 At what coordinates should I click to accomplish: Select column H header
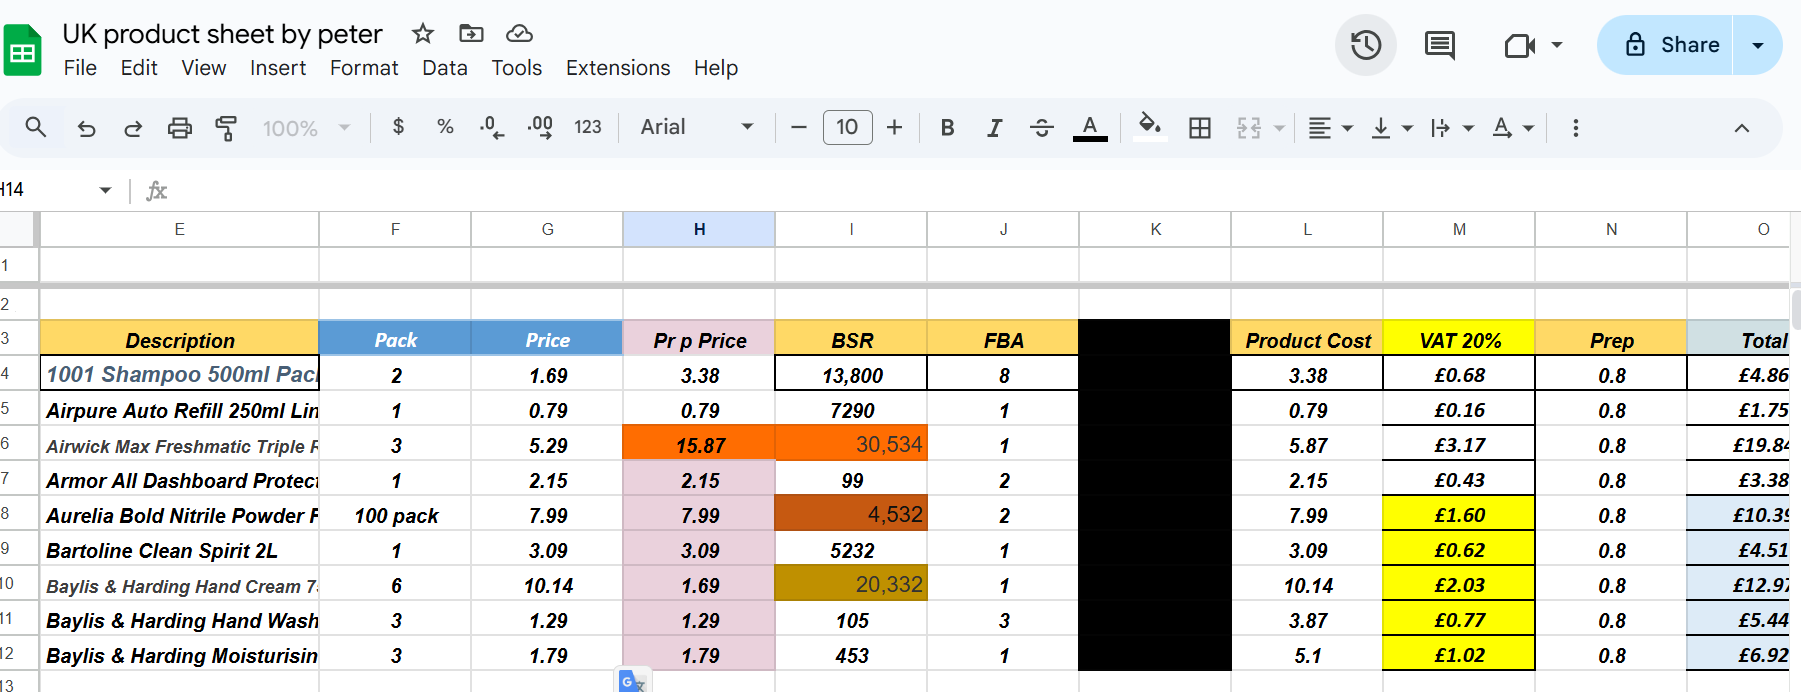tap(699, 229)
